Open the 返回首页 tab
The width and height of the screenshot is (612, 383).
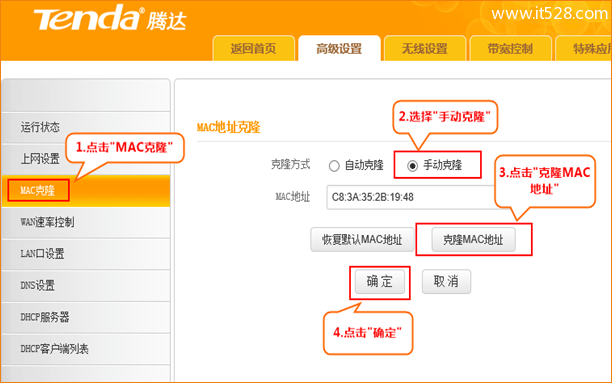(x=253, y=48)
